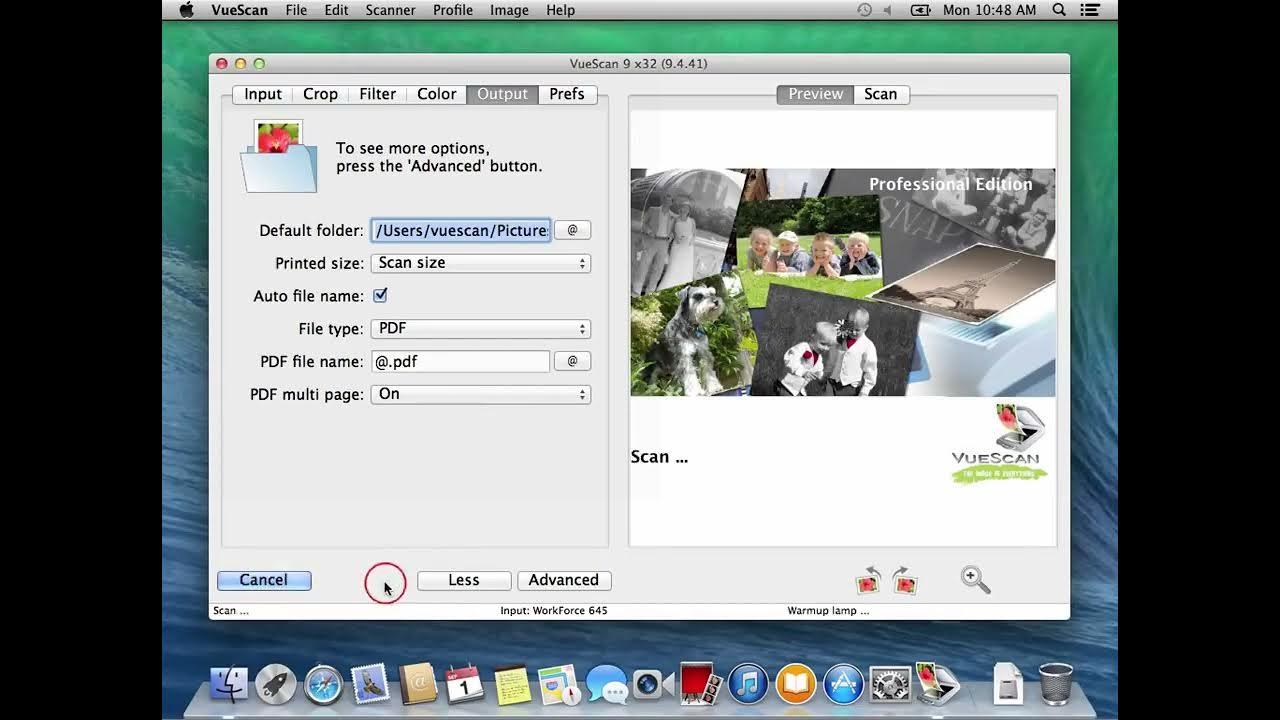Open Messages speech bubble in the Dock
This screenshot has width=1280, height=720.
click(606, 684)
